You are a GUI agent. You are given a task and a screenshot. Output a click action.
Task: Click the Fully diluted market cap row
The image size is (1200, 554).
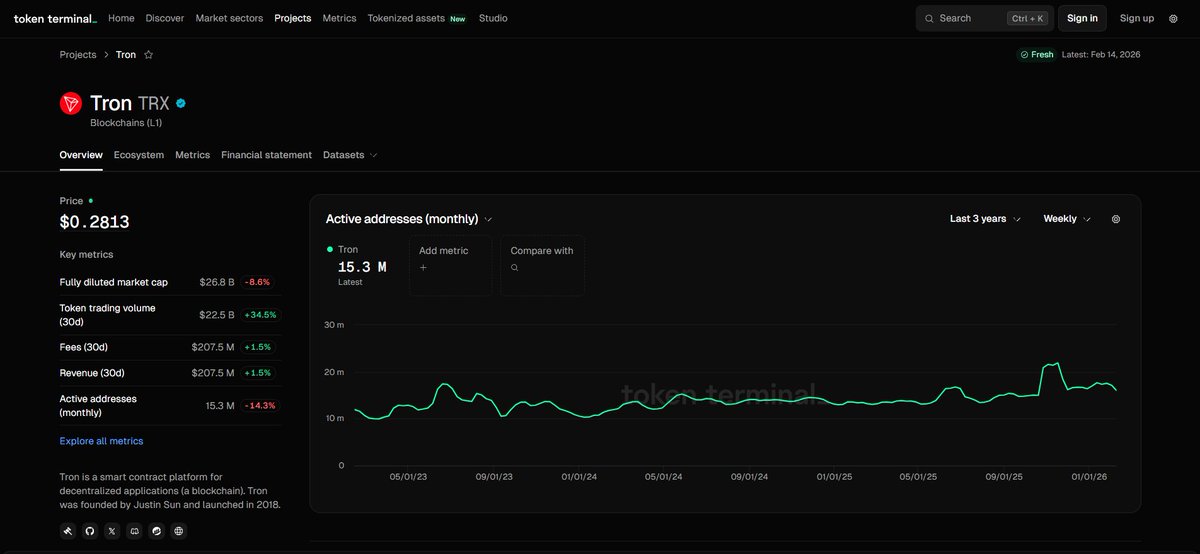click(x=170, y=282)
